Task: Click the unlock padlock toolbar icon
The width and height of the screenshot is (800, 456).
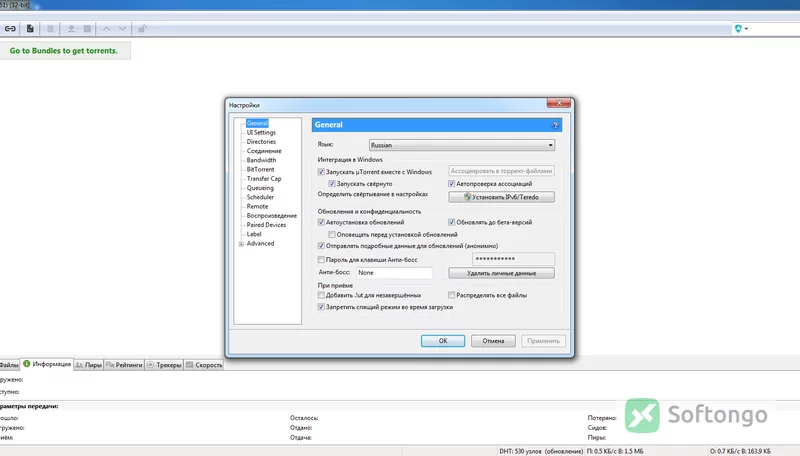Action: [142, 29]
